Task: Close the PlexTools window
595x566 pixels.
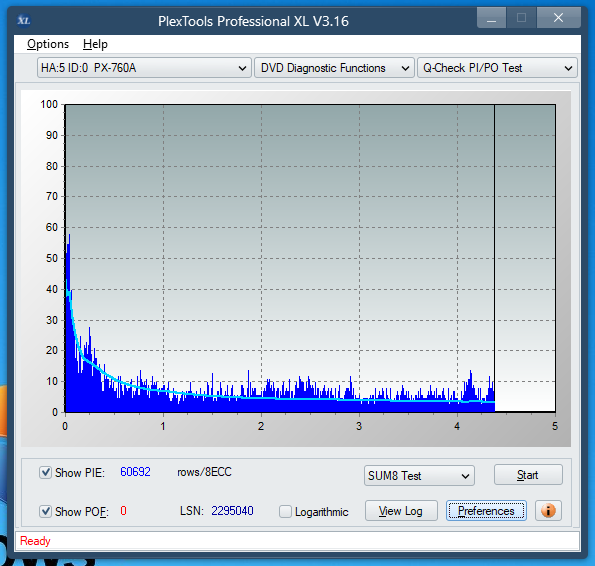Action: (x=559, y=18)
